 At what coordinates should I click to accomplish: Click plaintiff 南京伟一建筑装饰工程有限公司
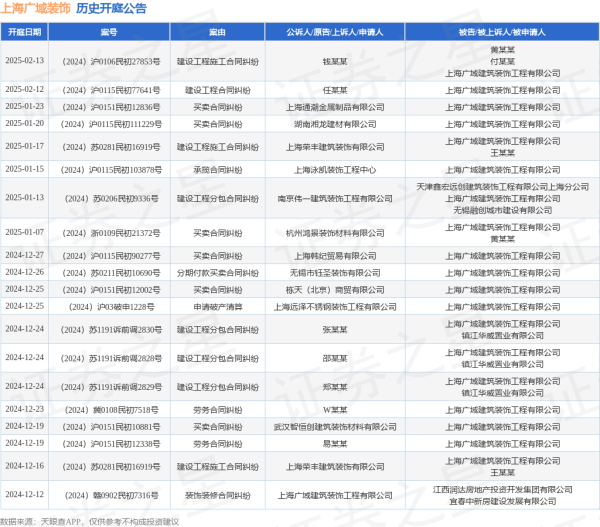click(x=335, y=199)
